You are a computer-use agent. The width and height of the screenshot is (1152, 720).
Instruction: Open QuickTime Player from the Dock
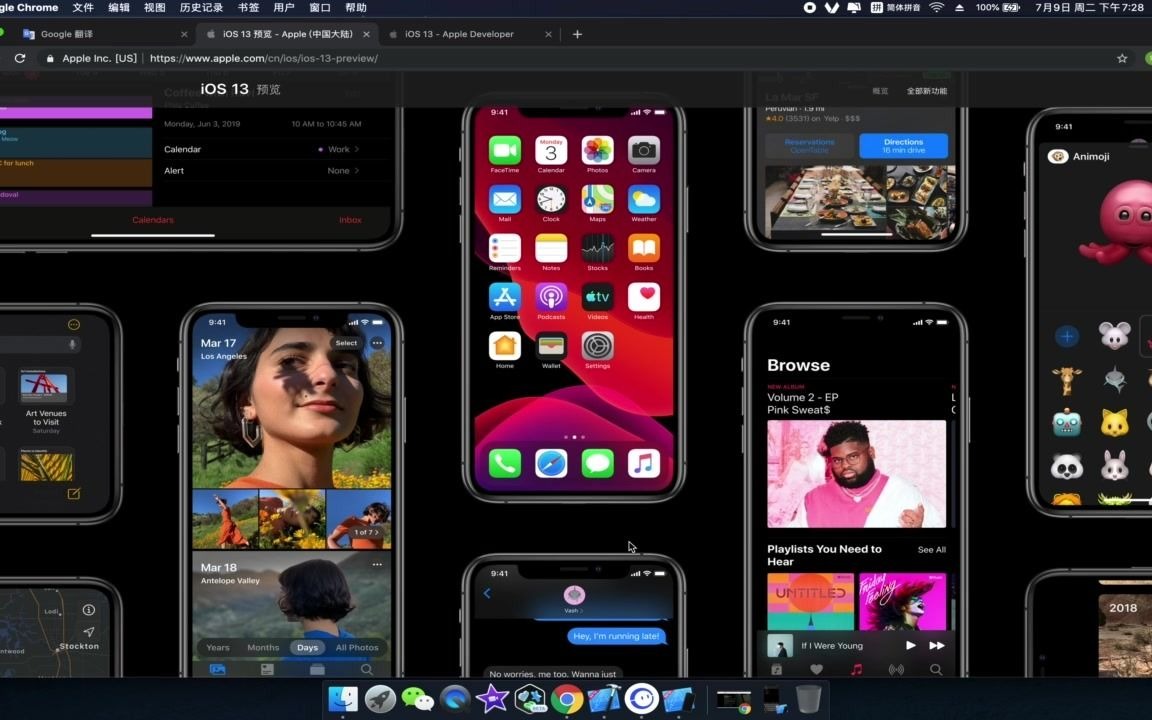click(454, 698)
